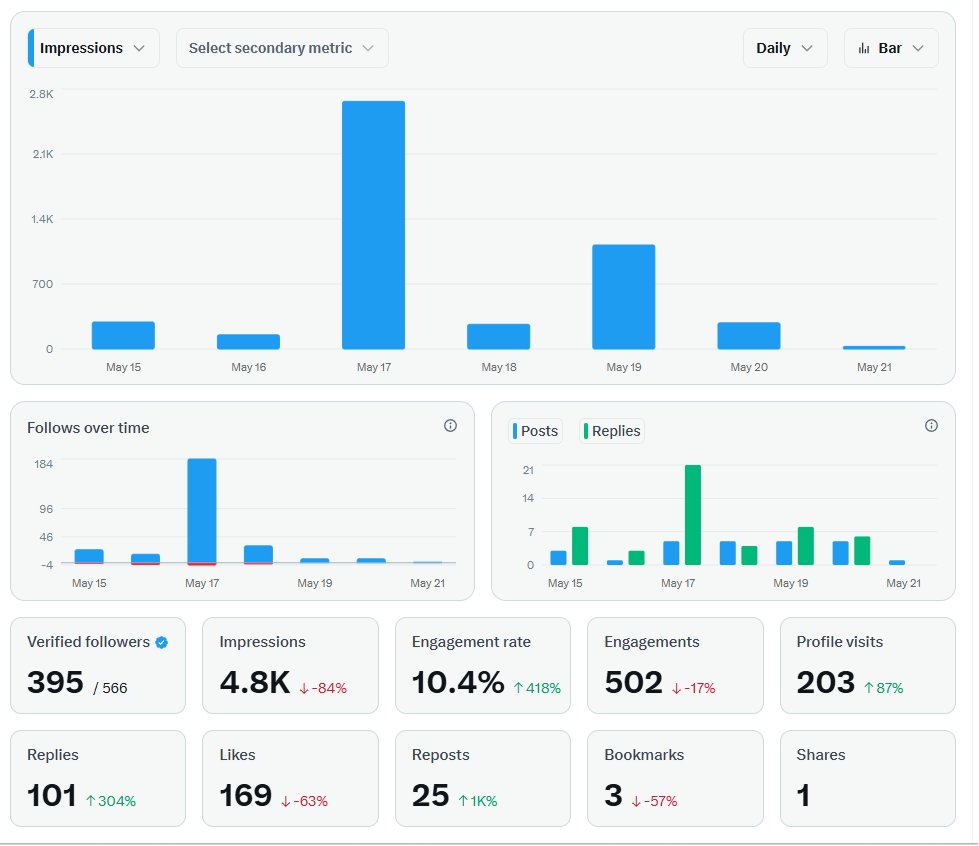Open the Verified followers card
The height and width of the screenshot is (846, 979).
click(98, 666)
